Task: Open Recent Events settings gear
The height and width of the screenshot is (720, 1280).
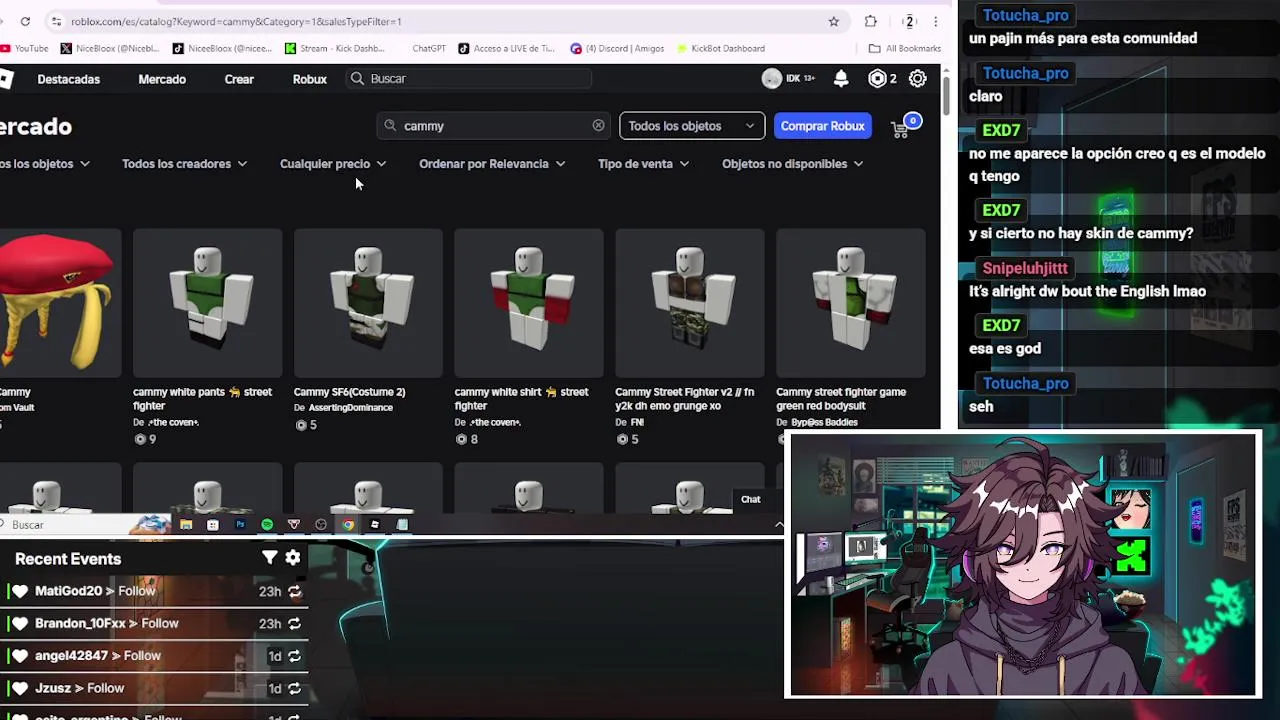Action: point(293,558)
